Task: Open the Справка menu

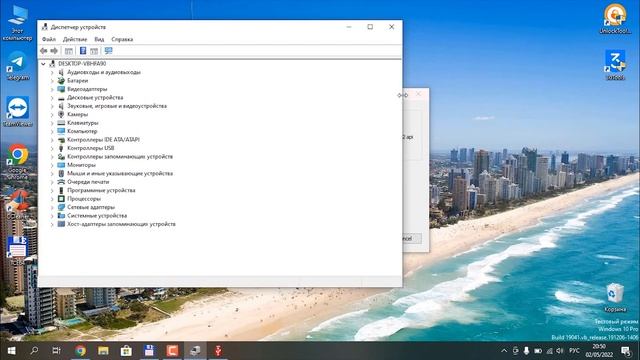Action: click(122, 39)
